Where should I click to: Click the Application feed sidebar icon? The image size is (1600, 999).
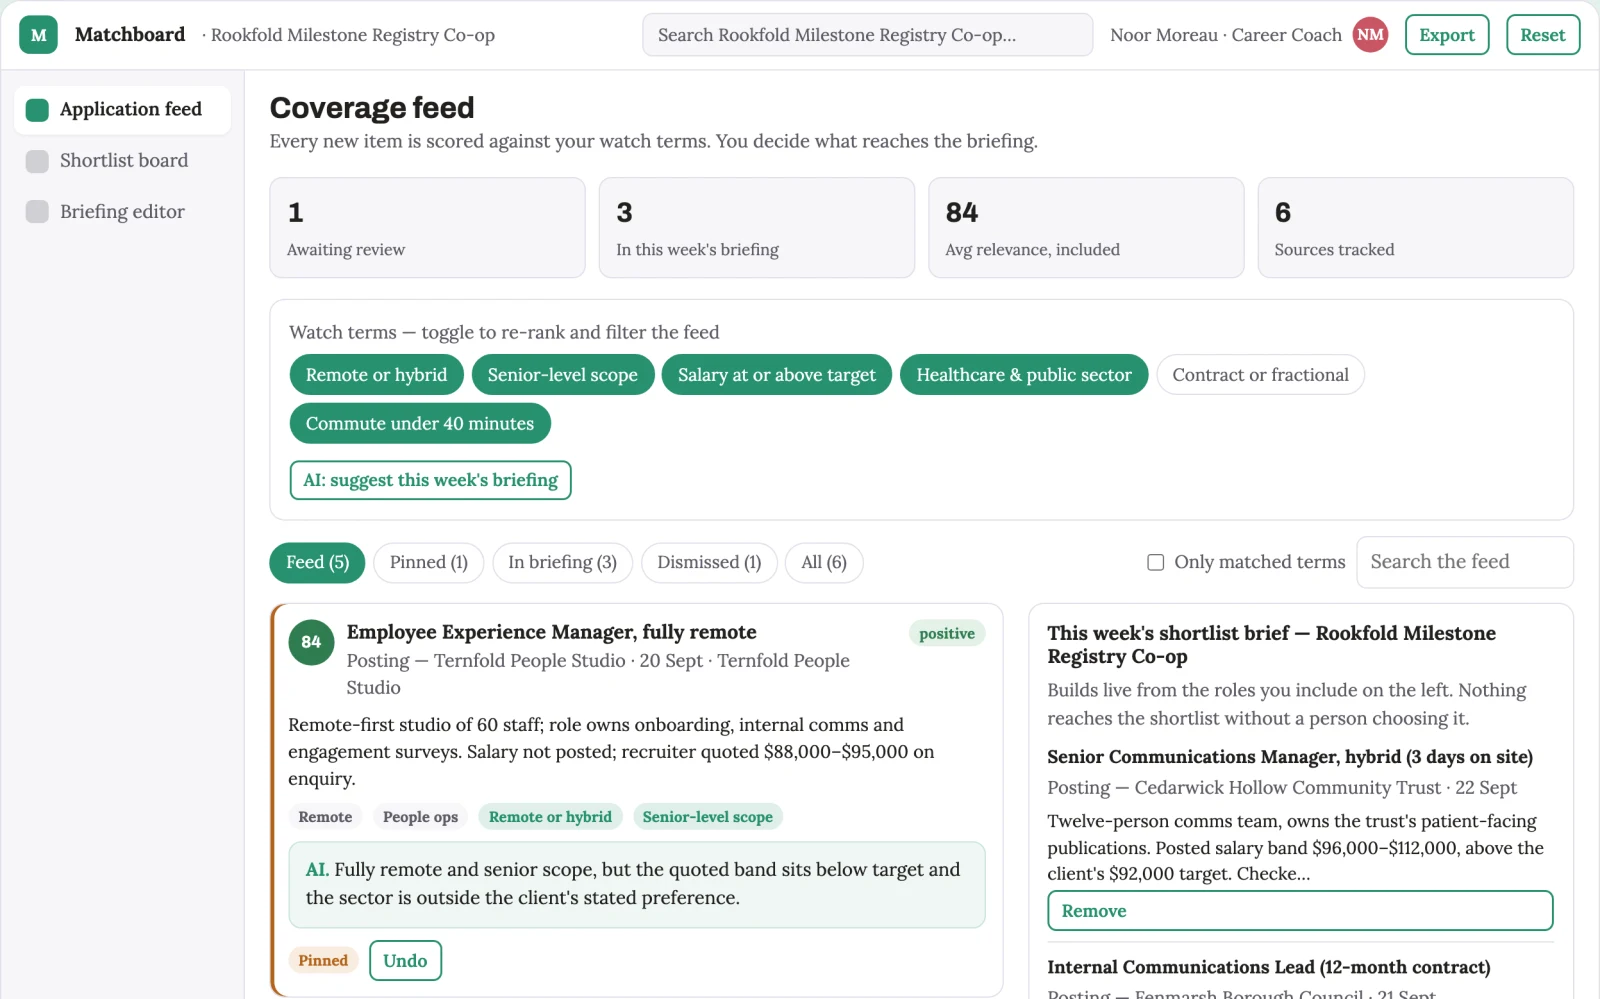click(x=37, y=110)
